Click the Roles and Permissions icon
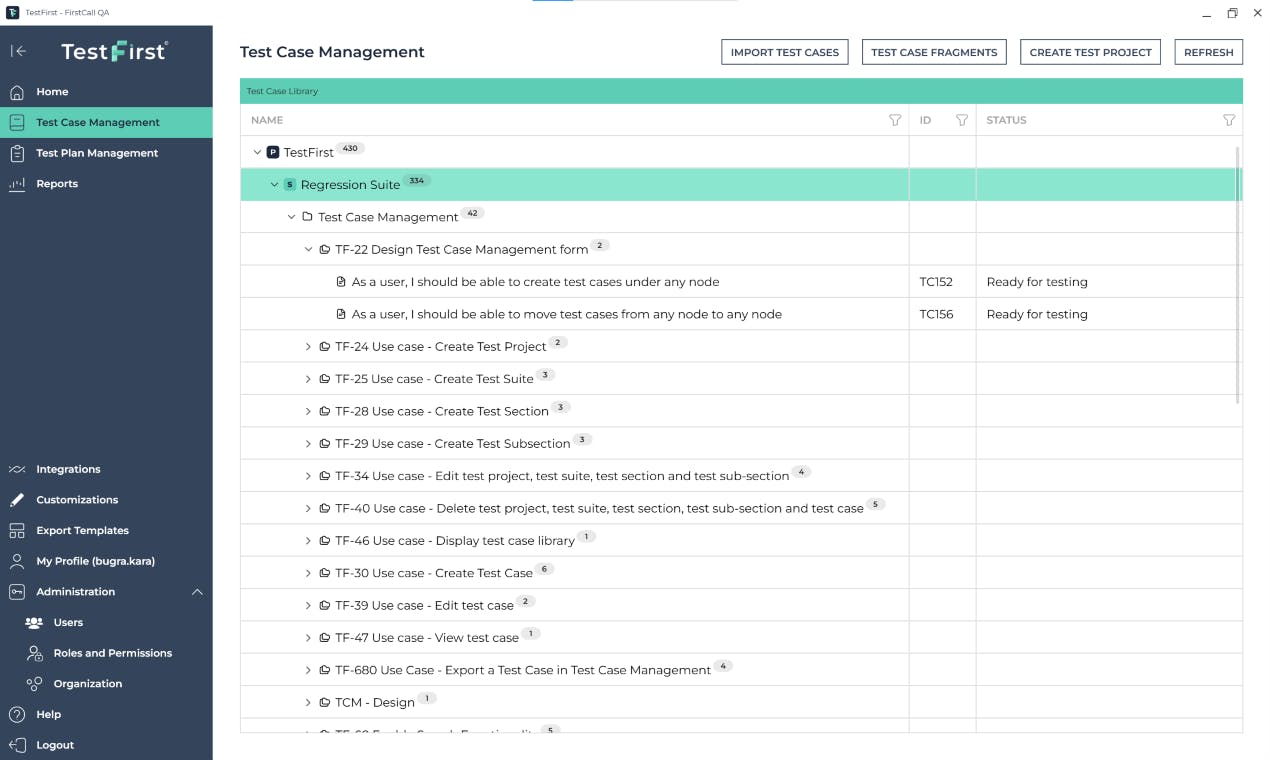 pyautogui.click(x=34, y=653)
